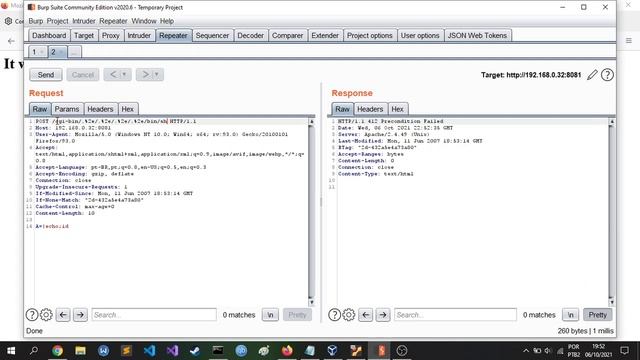Jump to previous response search match
Viewport: 640px width, 360px height.
click(x=365, y=315)
